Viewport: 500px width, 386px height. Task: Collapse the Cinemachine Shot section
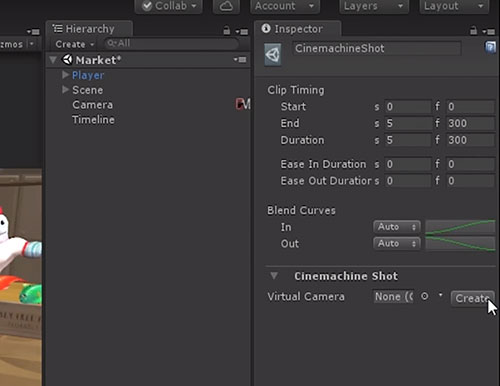[274, 276]
